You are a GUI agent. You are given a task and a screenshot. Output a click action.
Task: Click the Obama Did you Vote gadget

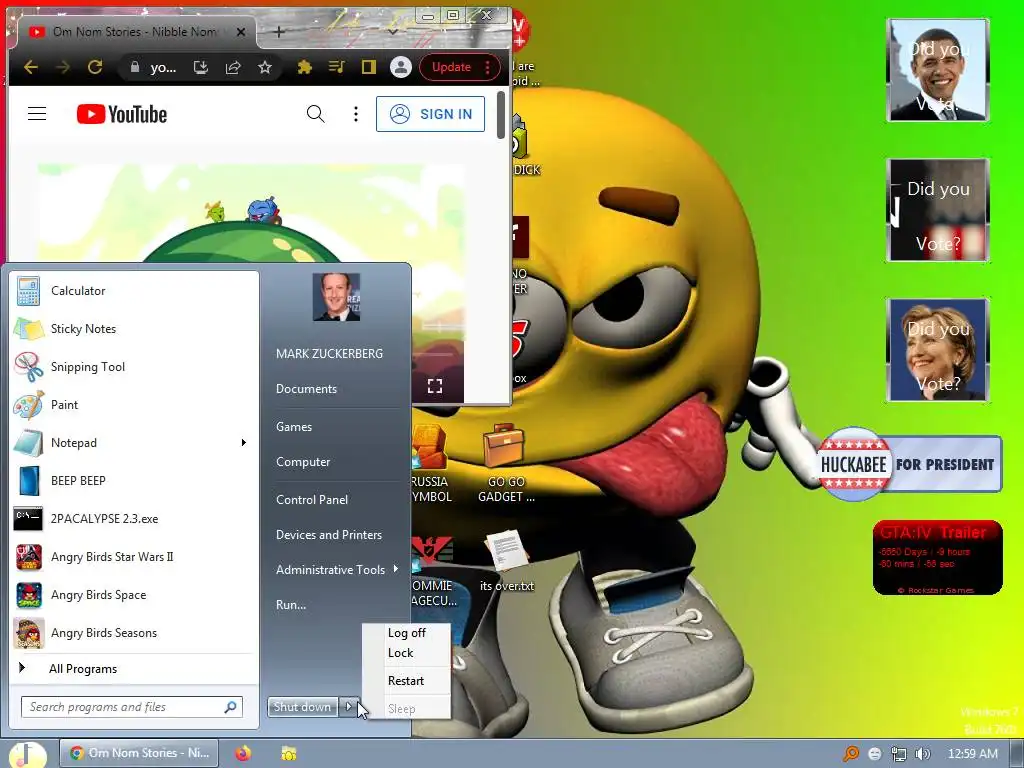pos(938,70)
